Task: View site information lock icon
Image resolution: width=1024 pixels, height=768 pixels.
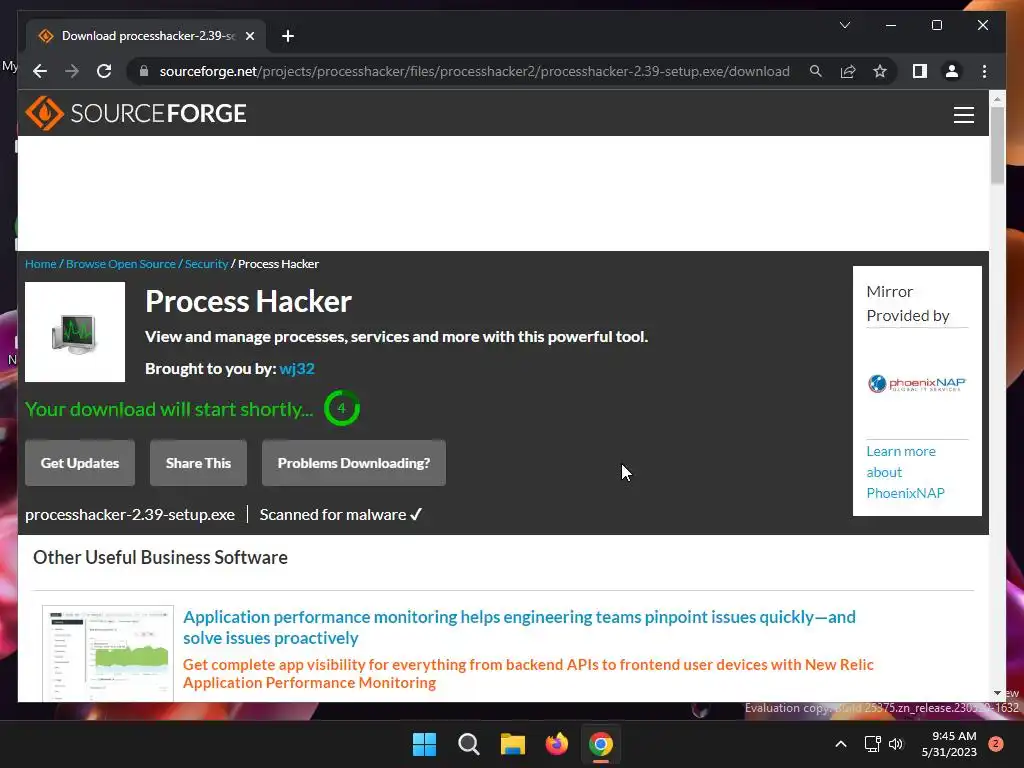Action: [144, 71]
